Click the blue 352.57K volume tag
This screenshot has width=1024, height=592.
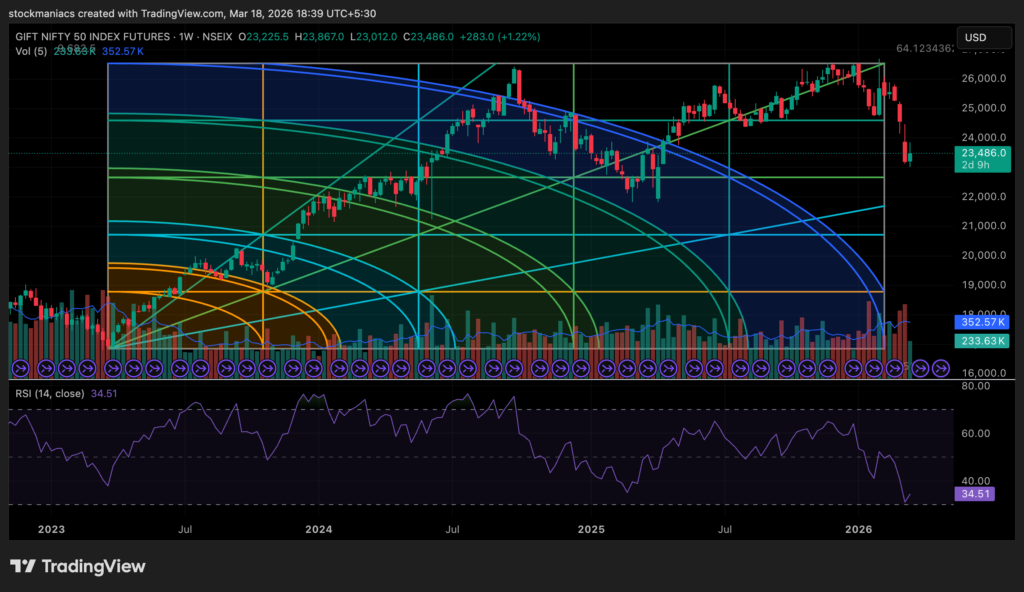point(981,322)
